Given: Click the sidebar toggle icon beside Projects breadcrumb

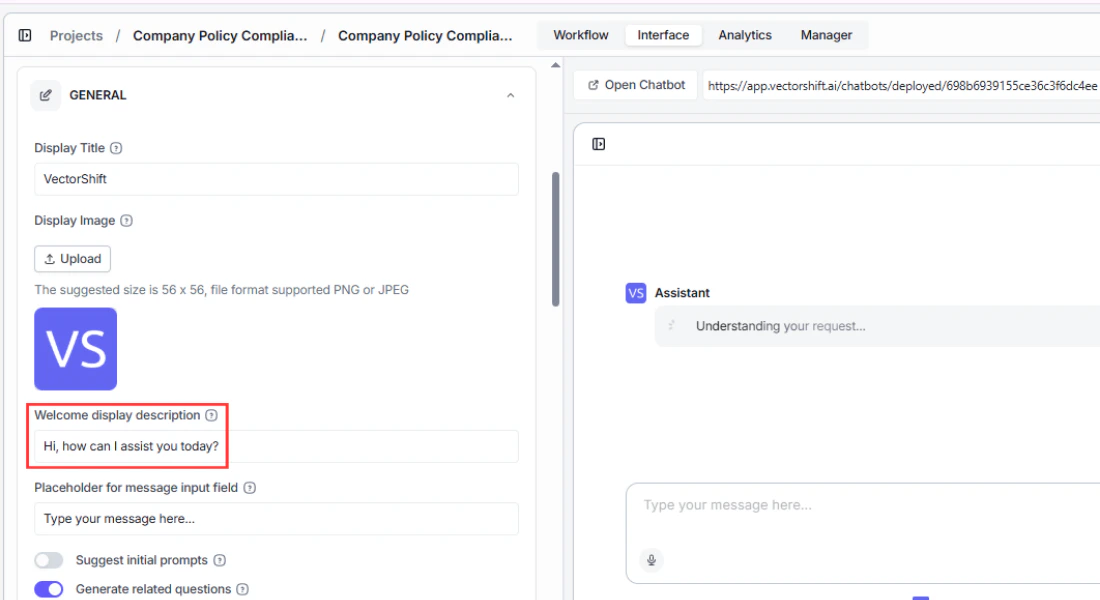Looking at the screenshot, I should (22, 35).
